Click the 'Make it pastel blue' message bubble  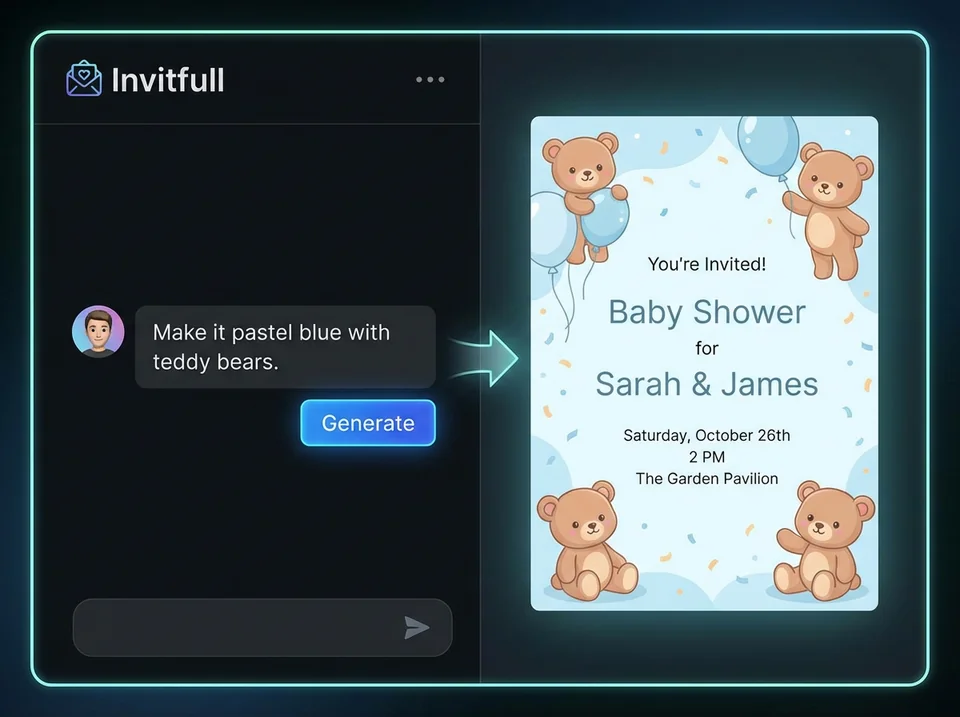click(x=285, y=347)
